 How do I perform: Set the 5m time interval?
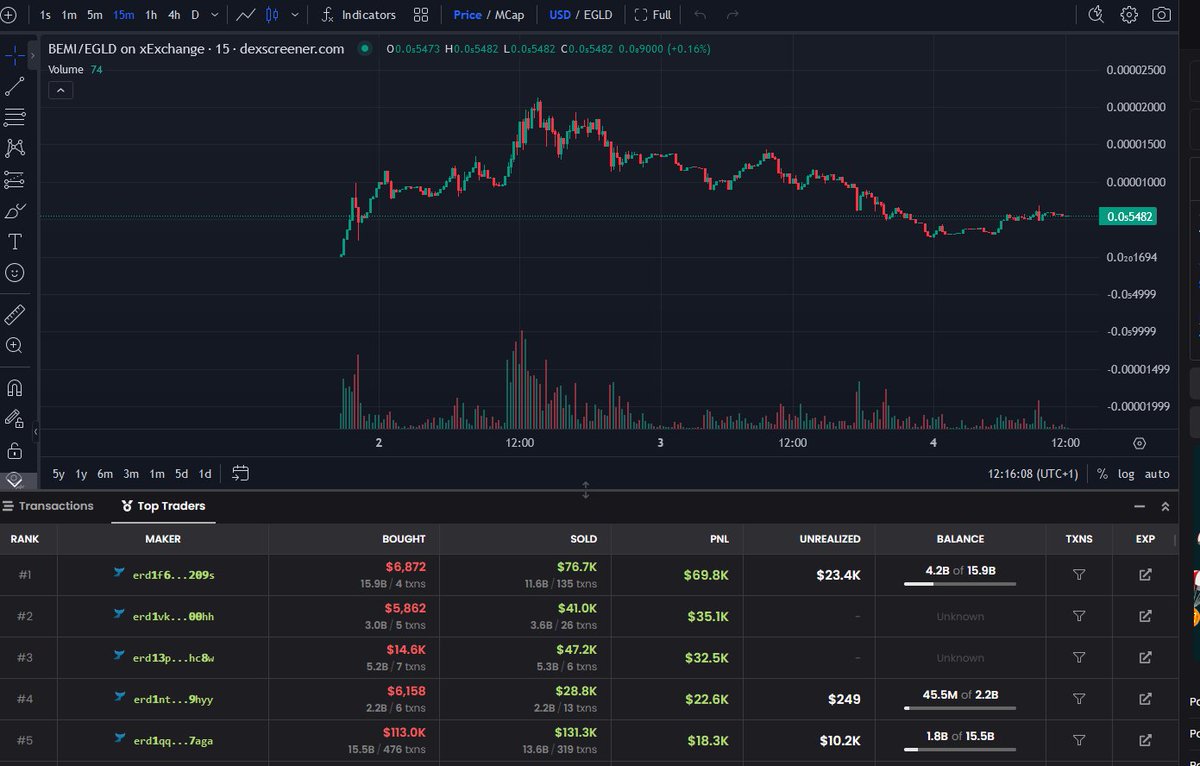click(94, 15)
